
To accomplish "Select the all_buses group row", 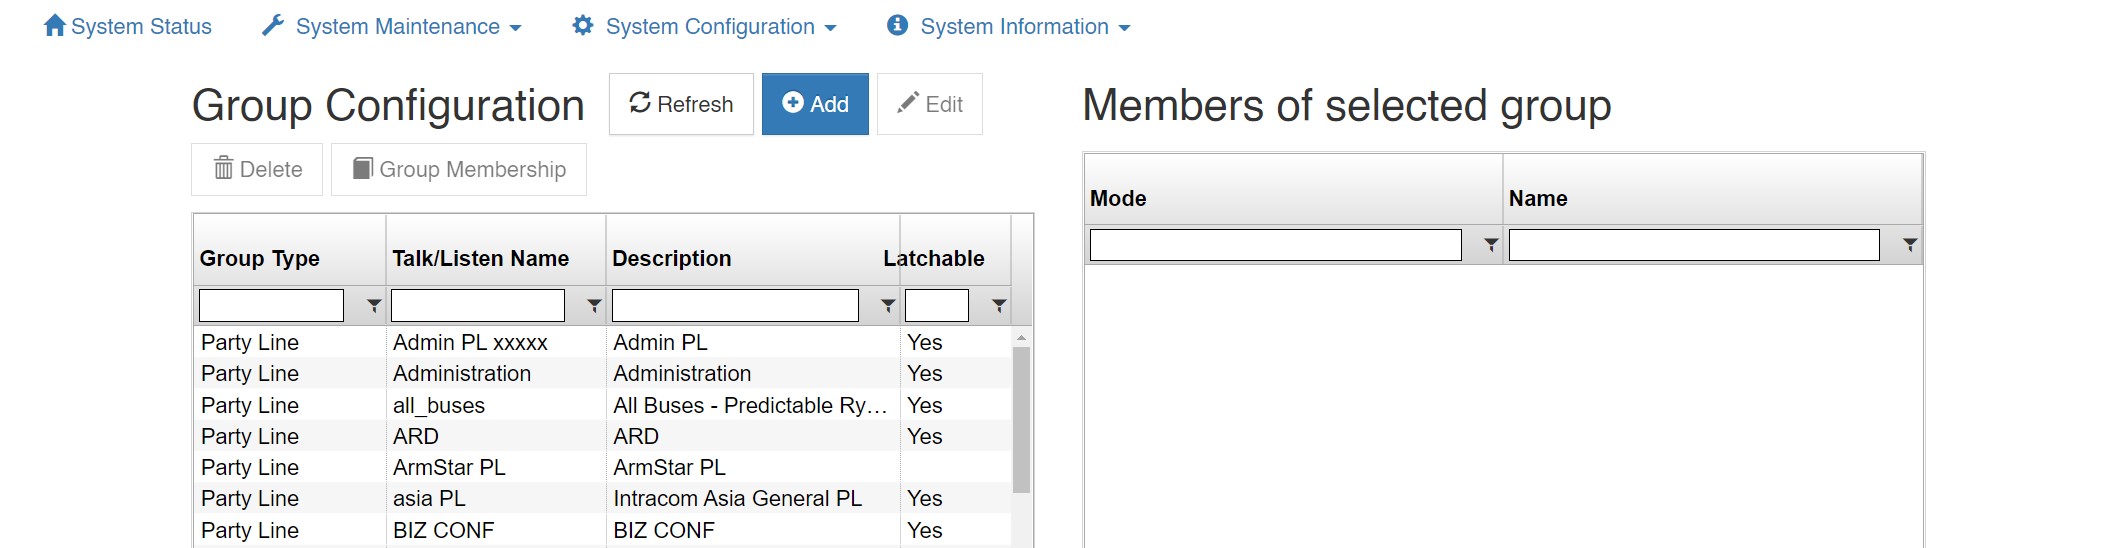I will [602, 405].
